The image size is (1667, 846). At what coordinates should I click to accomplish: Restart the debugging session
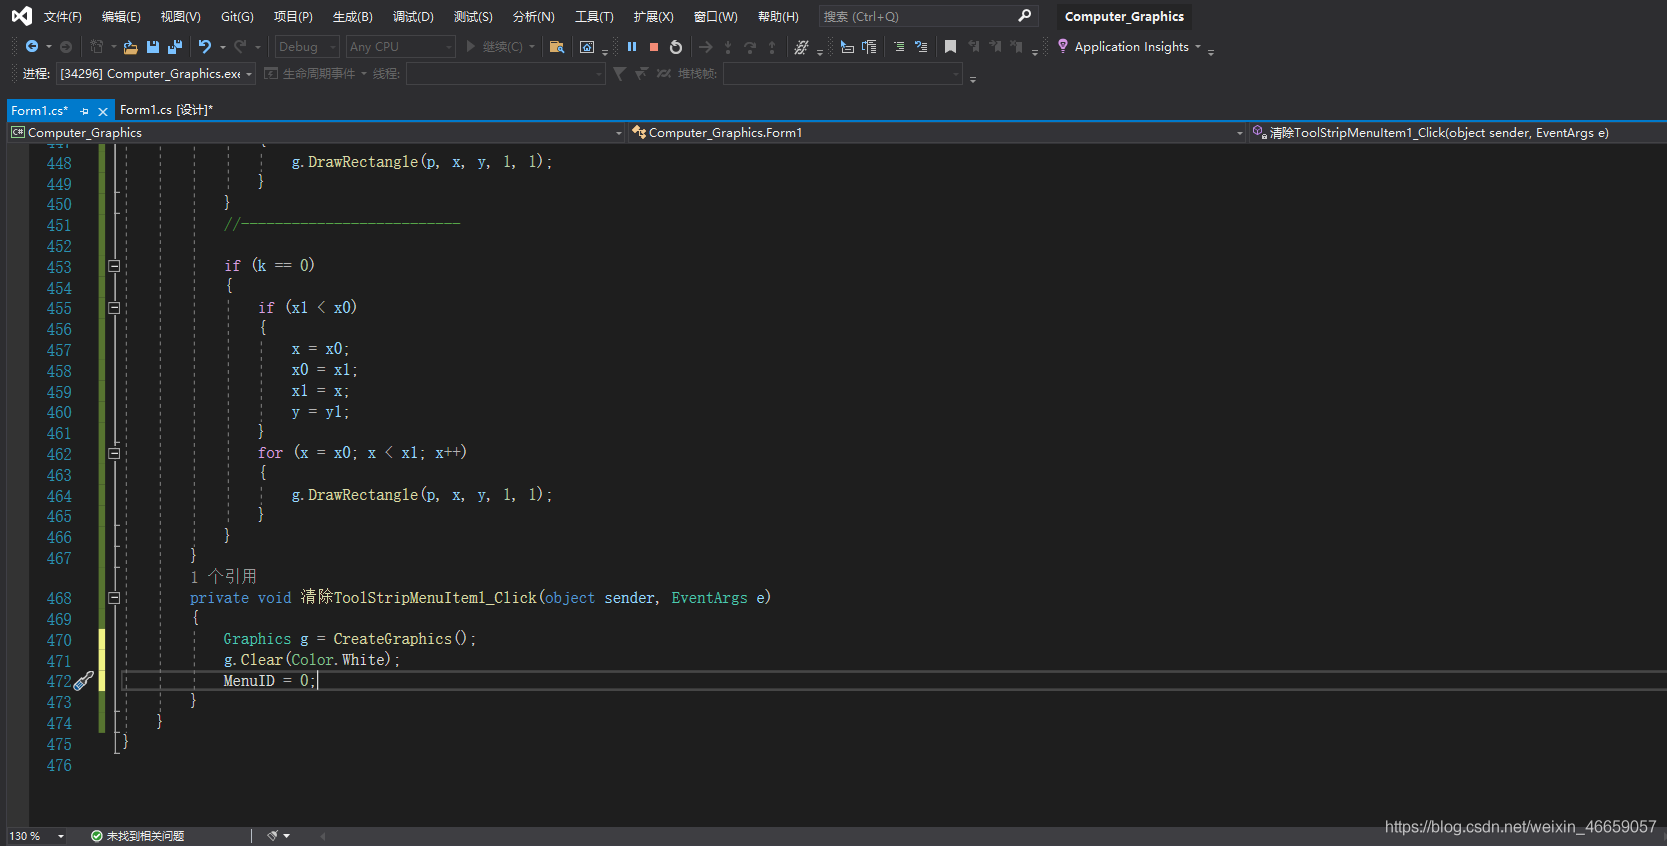coord(676,47)
